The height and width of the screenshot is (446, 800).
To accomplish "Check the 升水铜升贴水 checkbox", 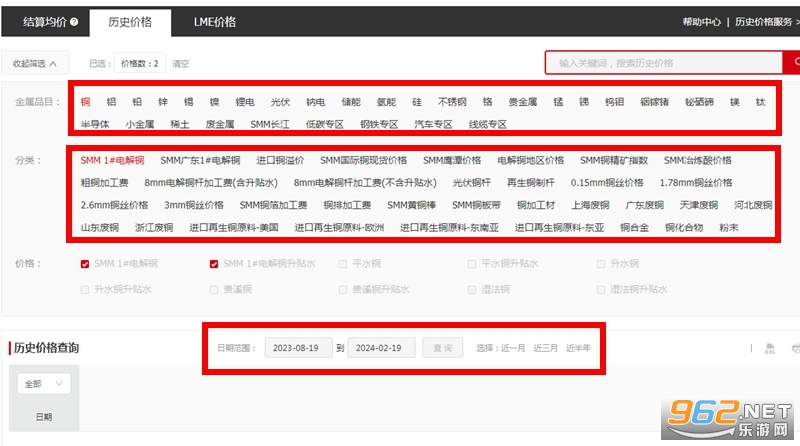I will (x=85, y=290).
